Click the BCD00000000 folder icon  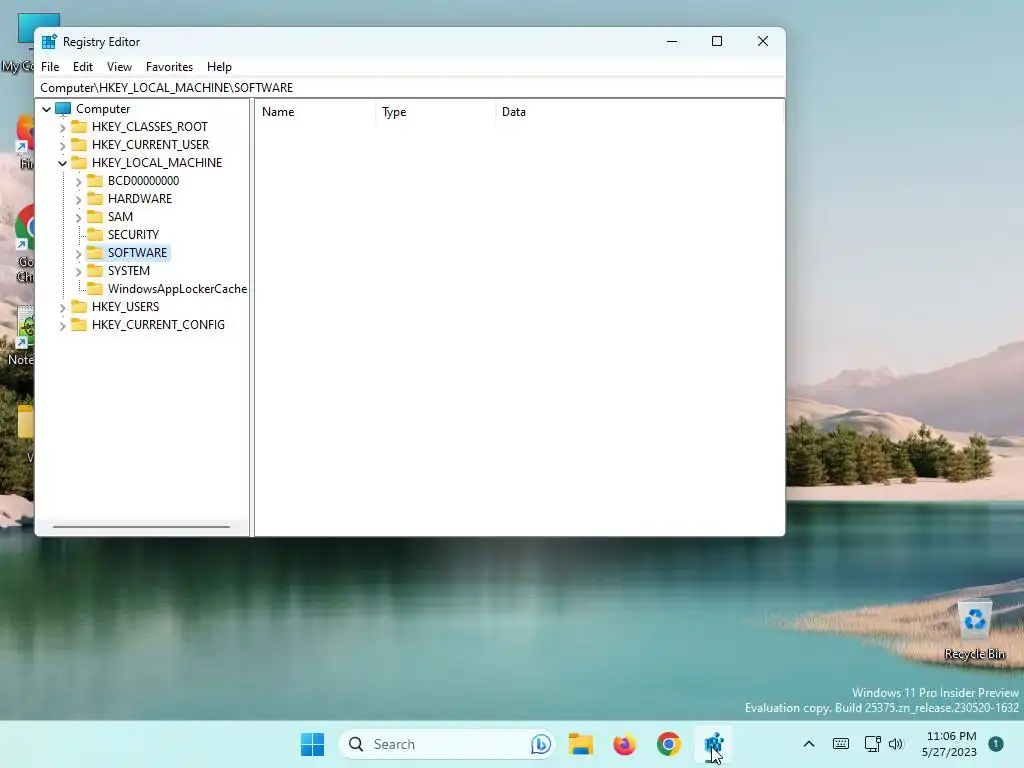(95, 180)
